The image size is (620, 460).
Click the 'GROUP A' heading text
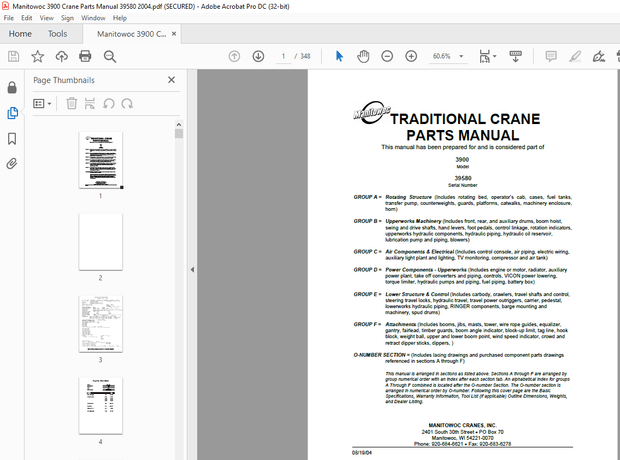(x=365, y=197)
